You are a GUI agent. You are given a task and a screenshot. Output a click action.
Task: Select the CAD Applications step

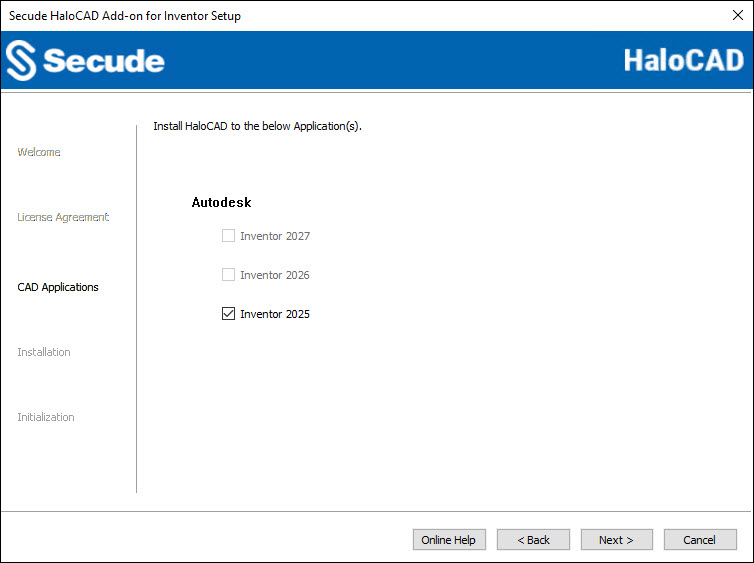tap(58, 287)
